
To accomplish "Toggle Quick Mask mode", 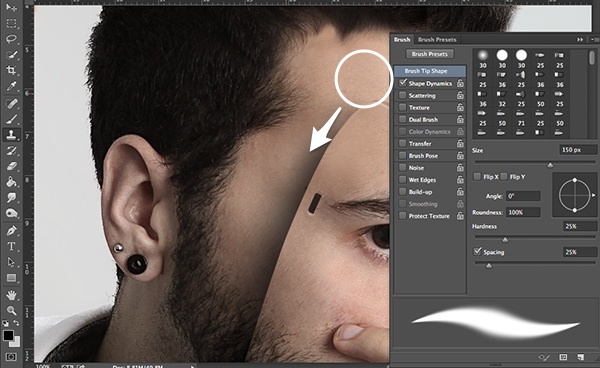I will coord(11,357).
